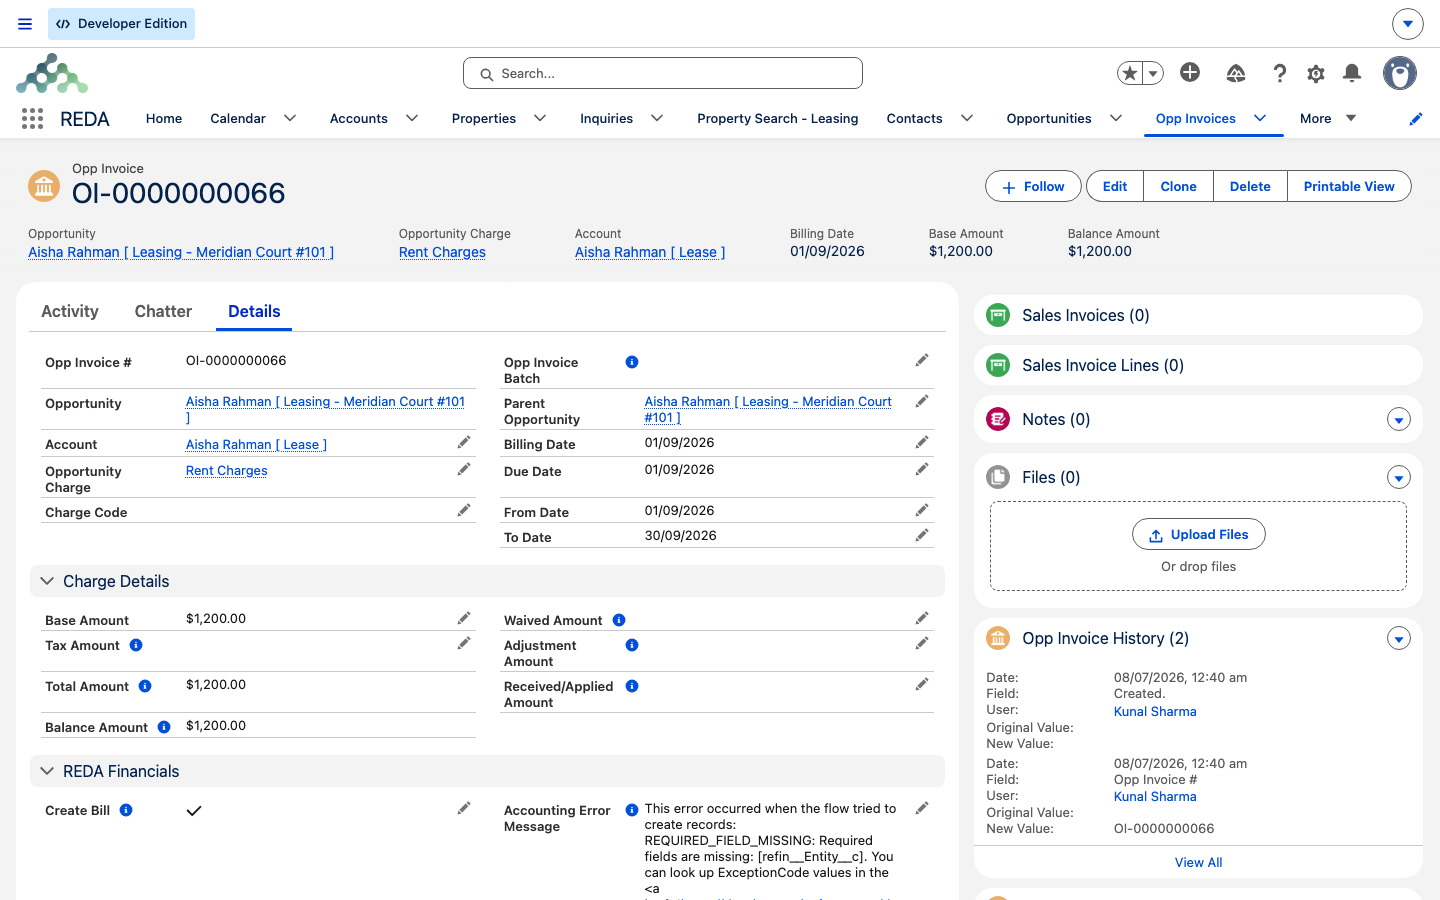
Task: Show the Tax Amount info tooltip icon
Action: 136,645
